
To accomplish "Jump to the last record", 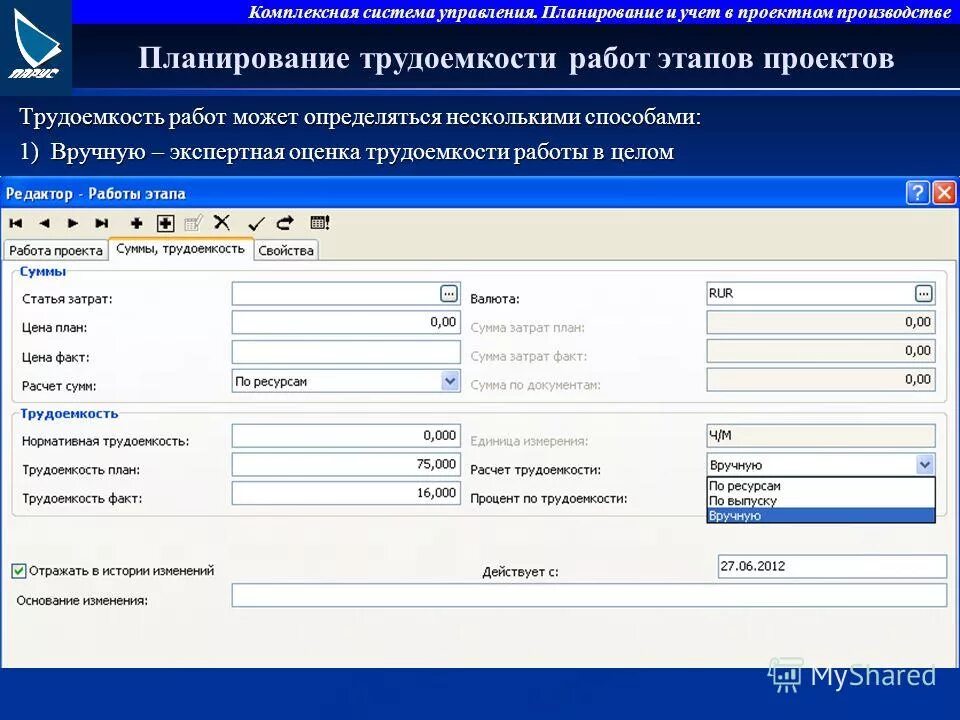I will pos(100,221).
